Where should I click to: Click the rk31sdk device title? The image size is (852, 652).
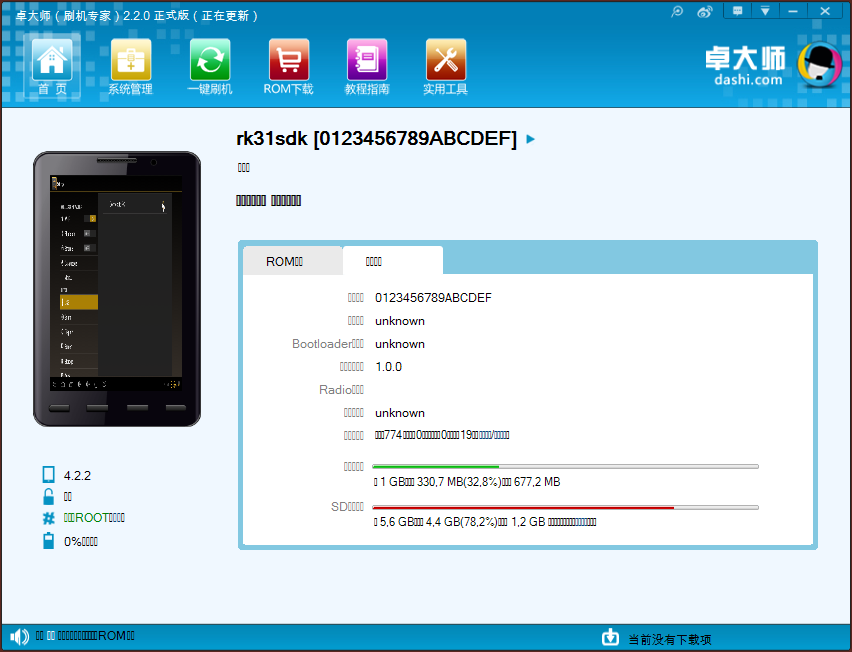coord(376,139)
